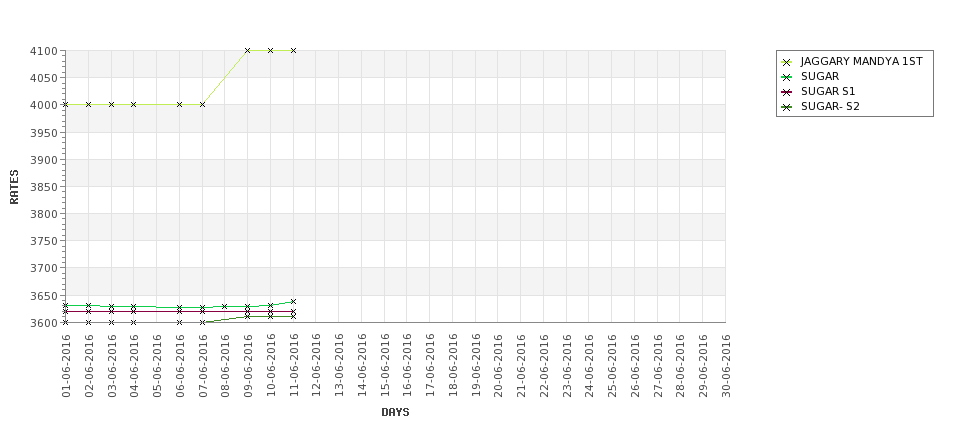This screenshot has height=429, width=975.
Task: Click the 3600 y-axis tick label
Action: [x=44, y=322]
